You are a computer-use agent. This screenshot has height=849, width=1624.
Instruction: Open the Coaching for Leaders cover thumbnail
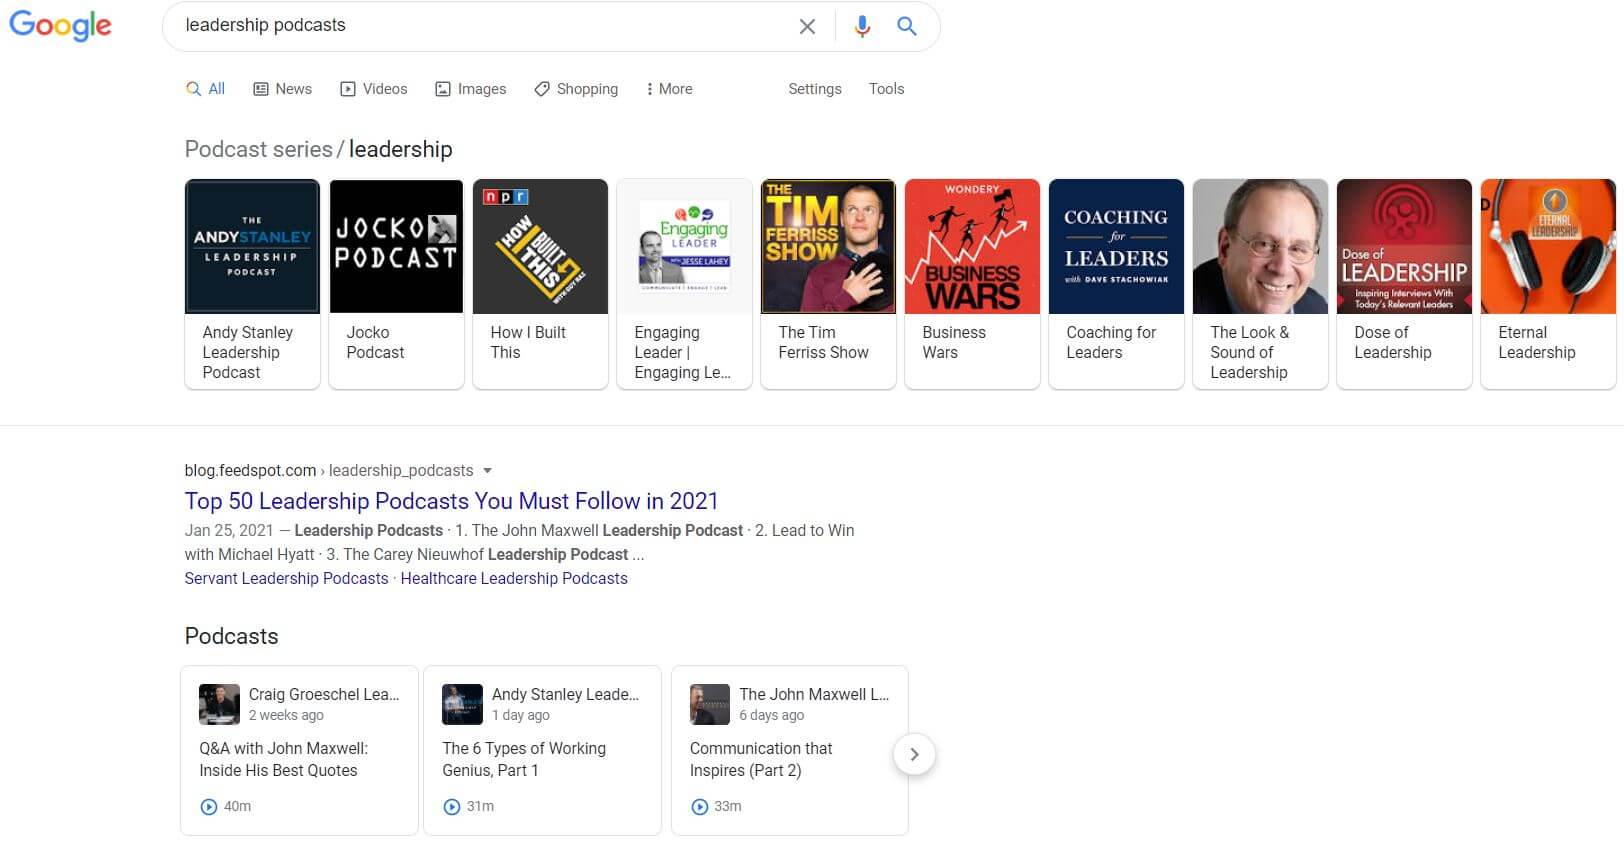click(1116, 246)
